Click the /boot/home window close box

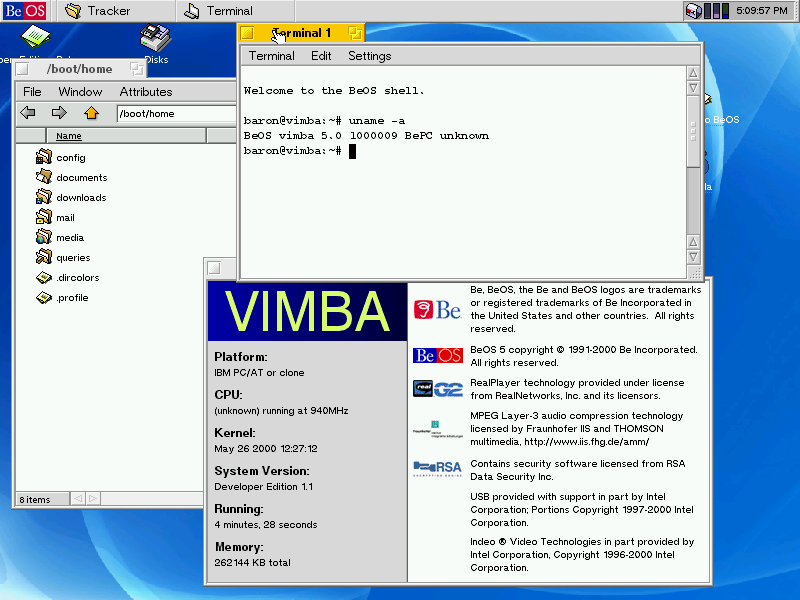coord(22,69)
